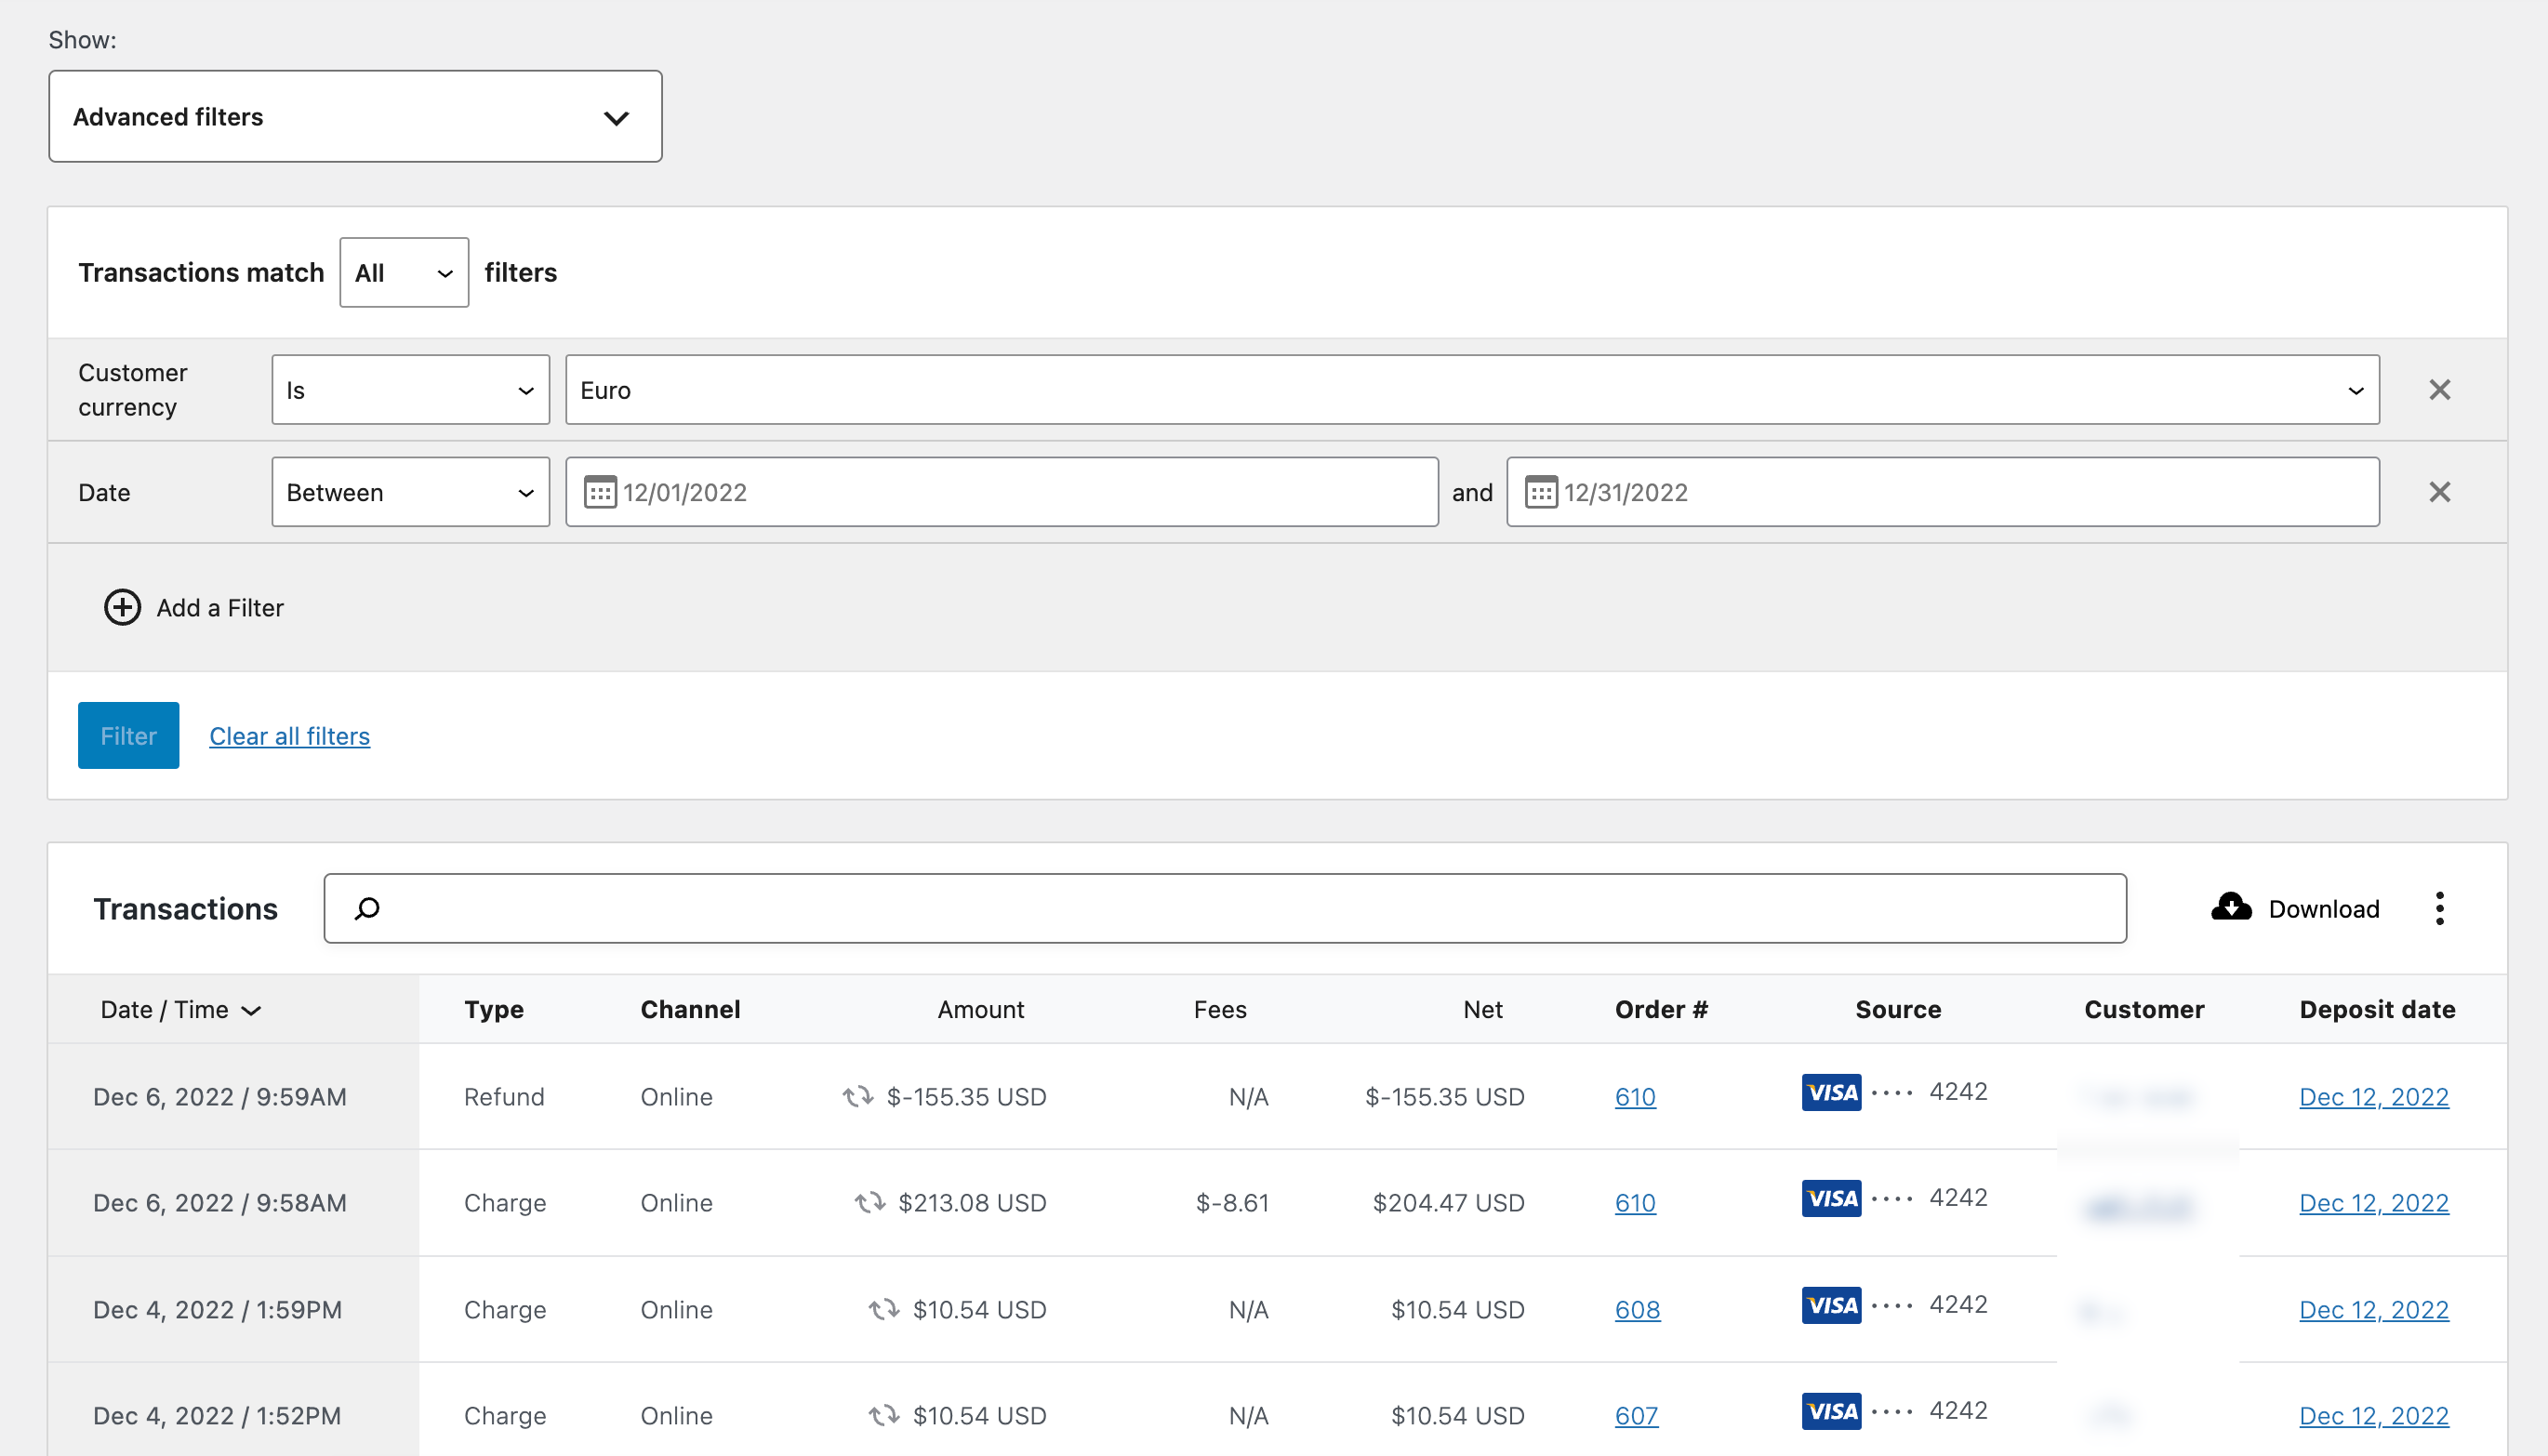Click the Clear all filters link
The image size is (2548, 1456).
289,735
